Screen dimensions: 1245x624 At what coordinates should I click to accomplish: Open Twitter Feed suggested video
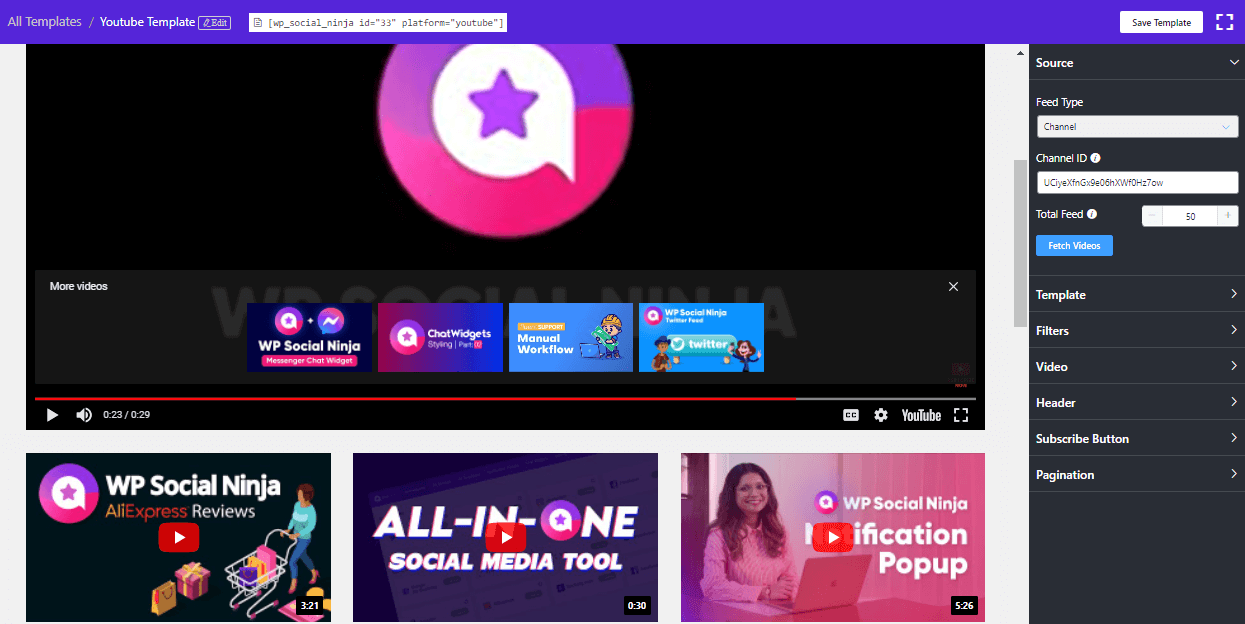[x=701, y=337]
